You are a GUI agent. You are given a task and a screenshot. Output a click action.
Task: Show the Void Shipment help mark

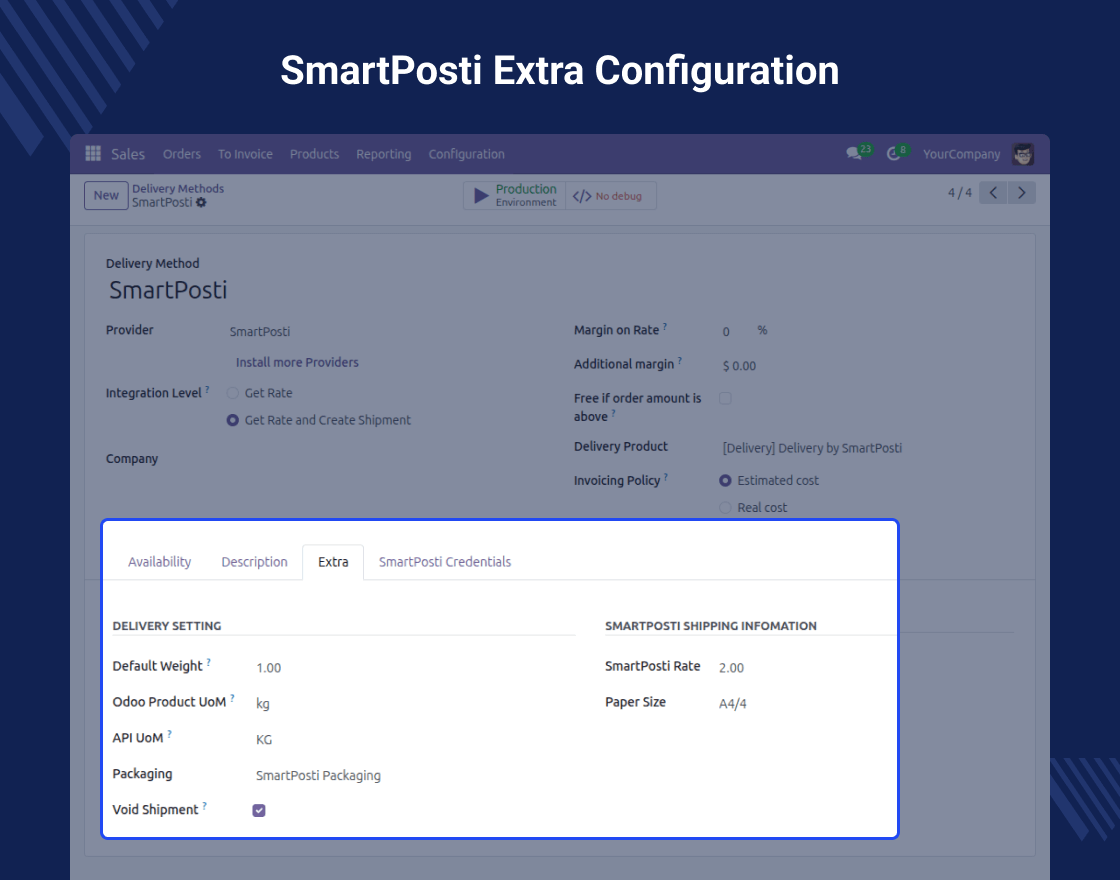click(x=204, y=806)
